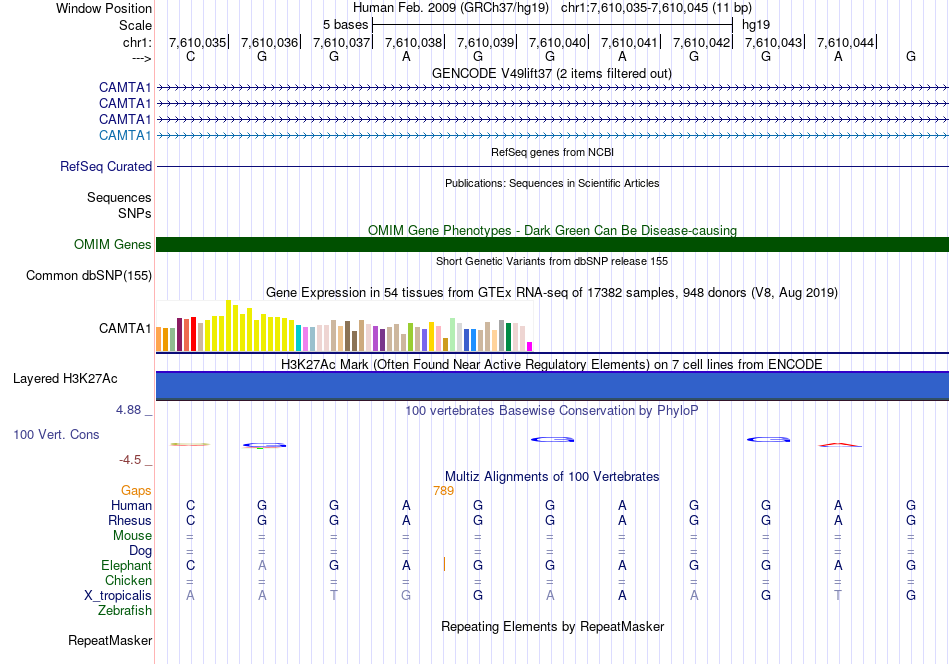Viewport: 950px width, 664px height.
Task: Click the RepeatMasker track label
Action: coord(110,640)
